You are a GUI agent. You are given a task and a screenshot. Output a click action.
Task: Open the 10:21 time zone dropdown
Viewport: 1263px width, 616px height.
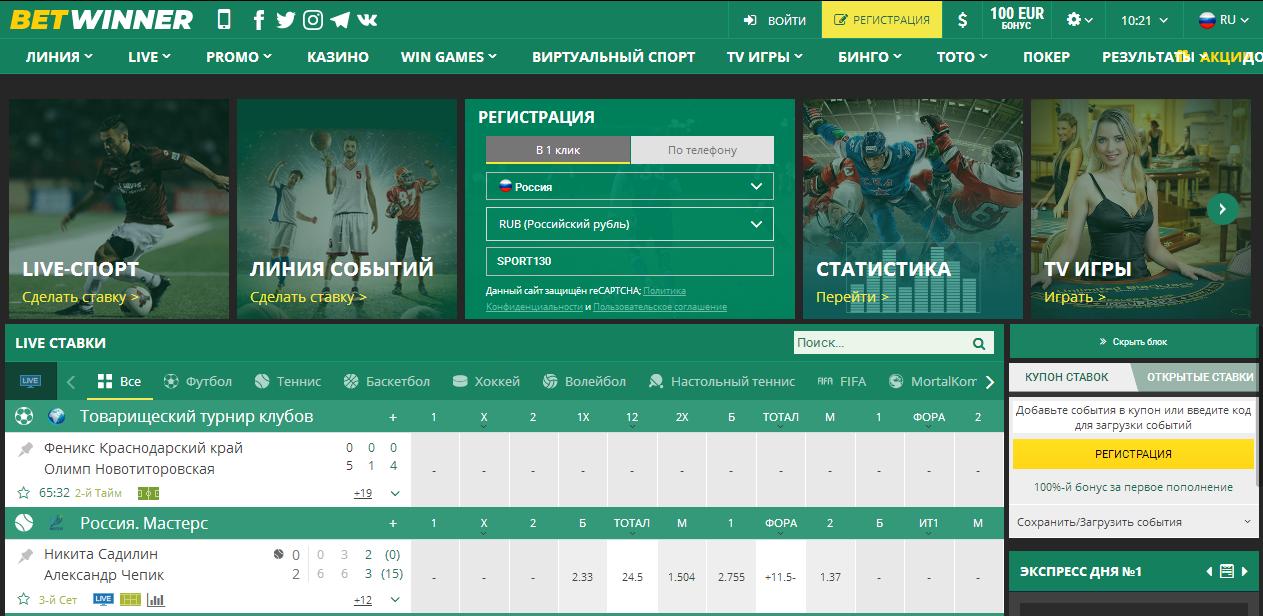[1144, 20]
